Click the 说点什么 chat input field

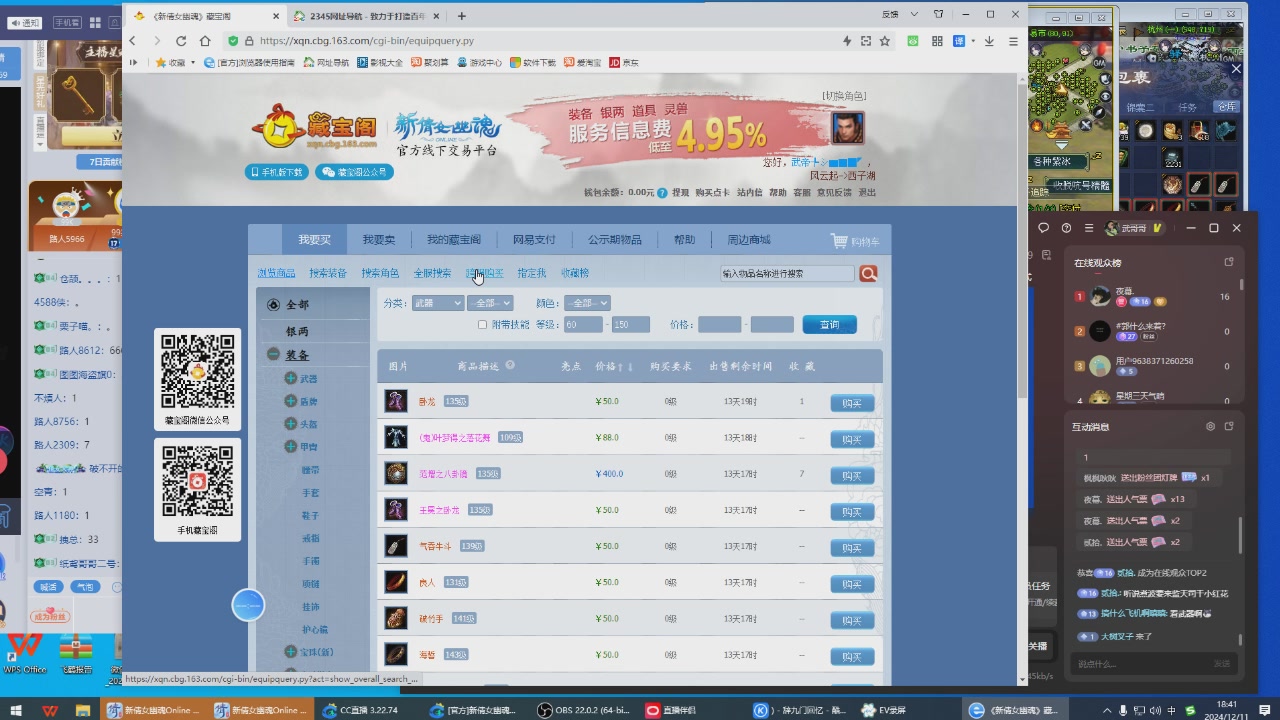pos(1140,663)
